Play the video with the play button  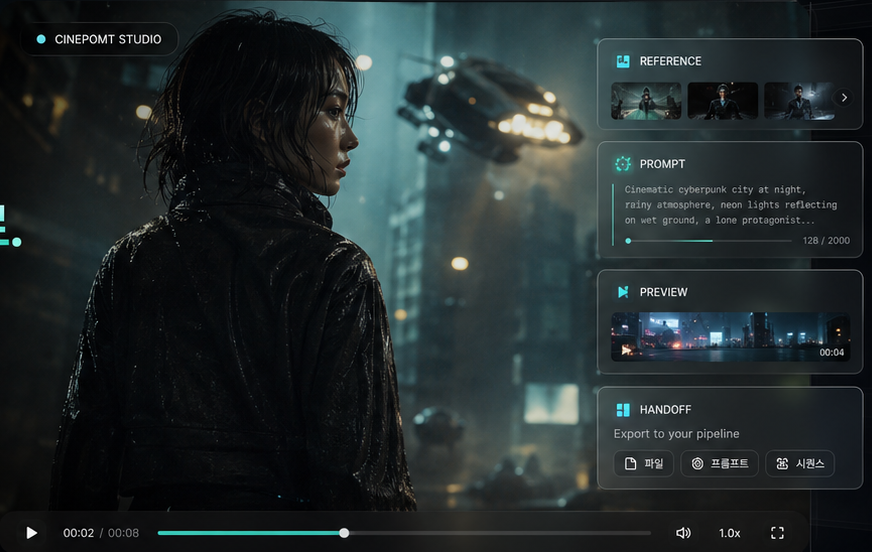click(x=32, y=533)
